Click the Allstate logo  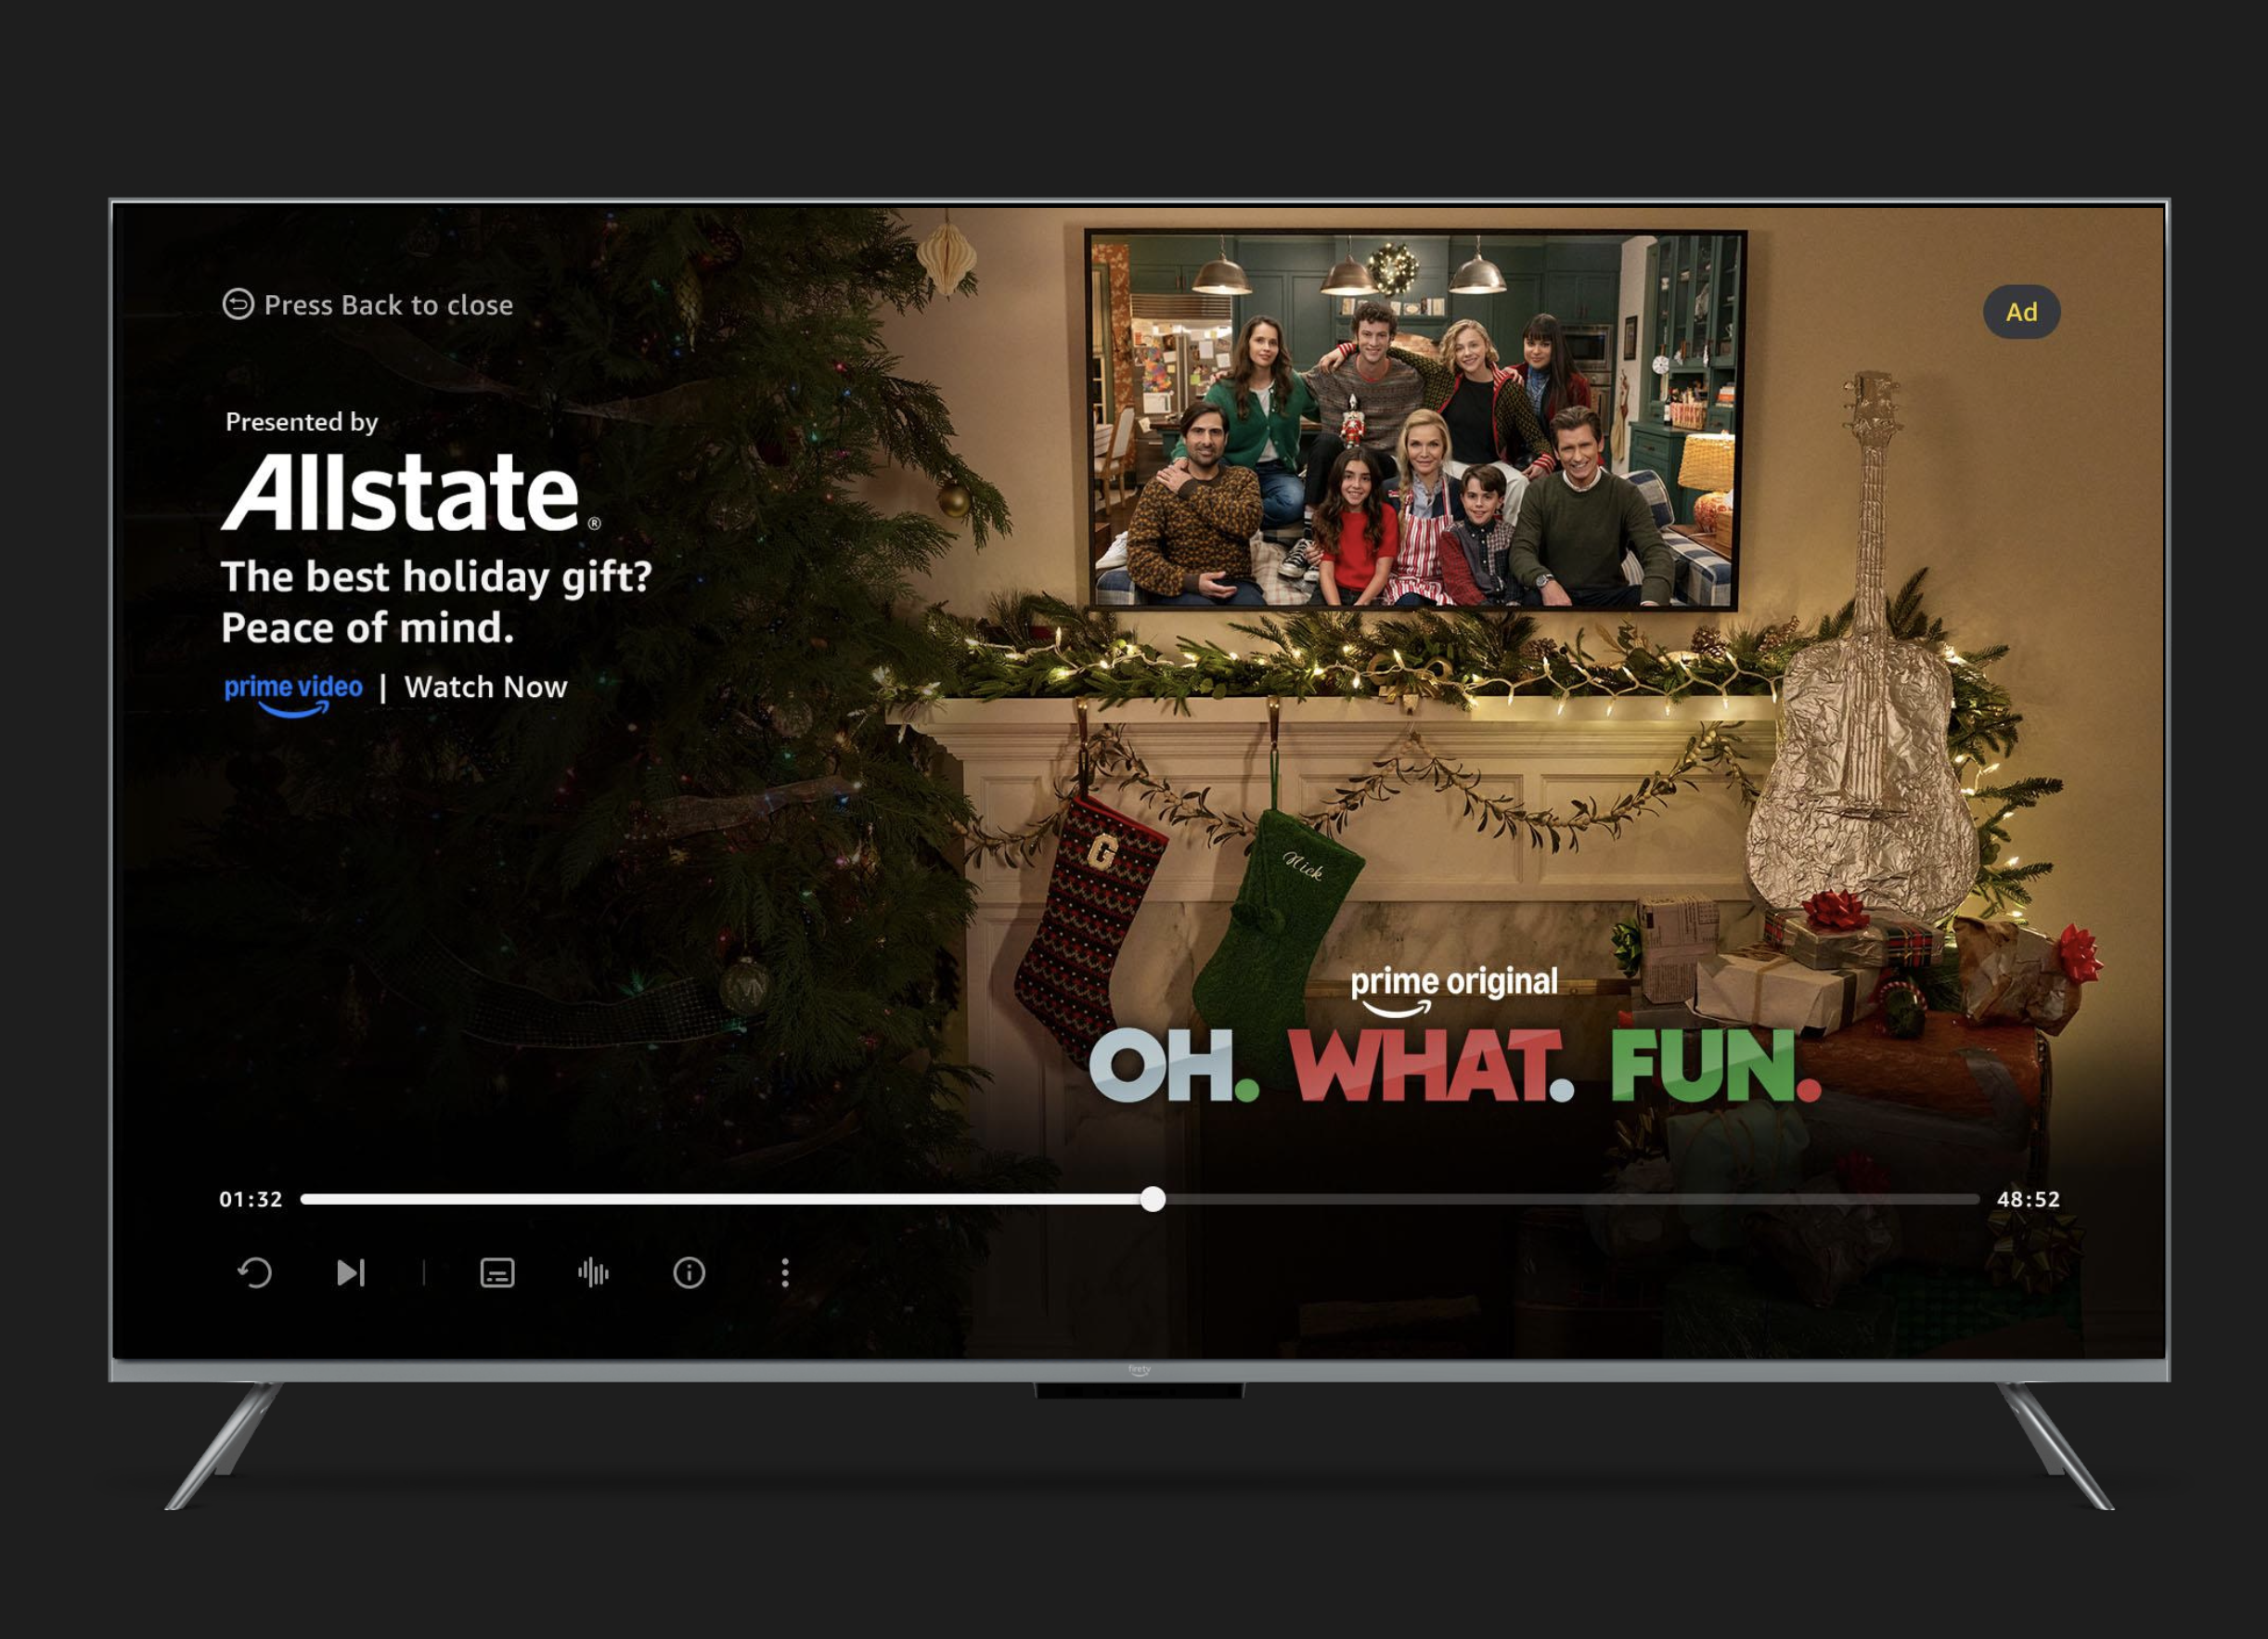point(410,492)
